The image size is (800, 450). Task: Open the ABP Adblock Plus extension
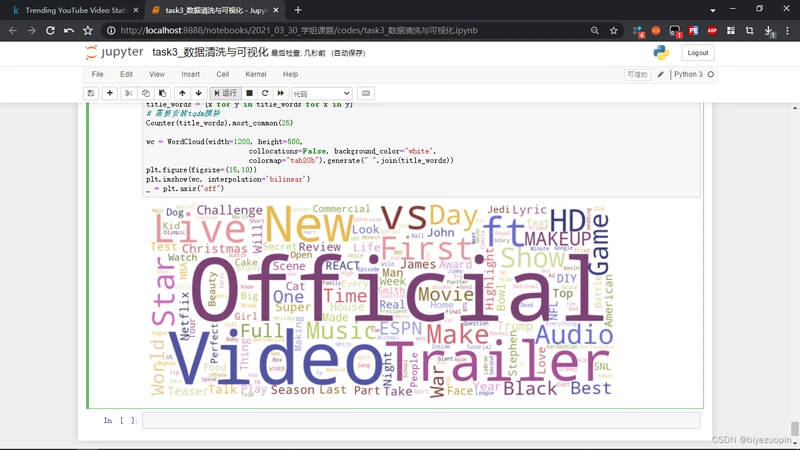click(712, 31)
